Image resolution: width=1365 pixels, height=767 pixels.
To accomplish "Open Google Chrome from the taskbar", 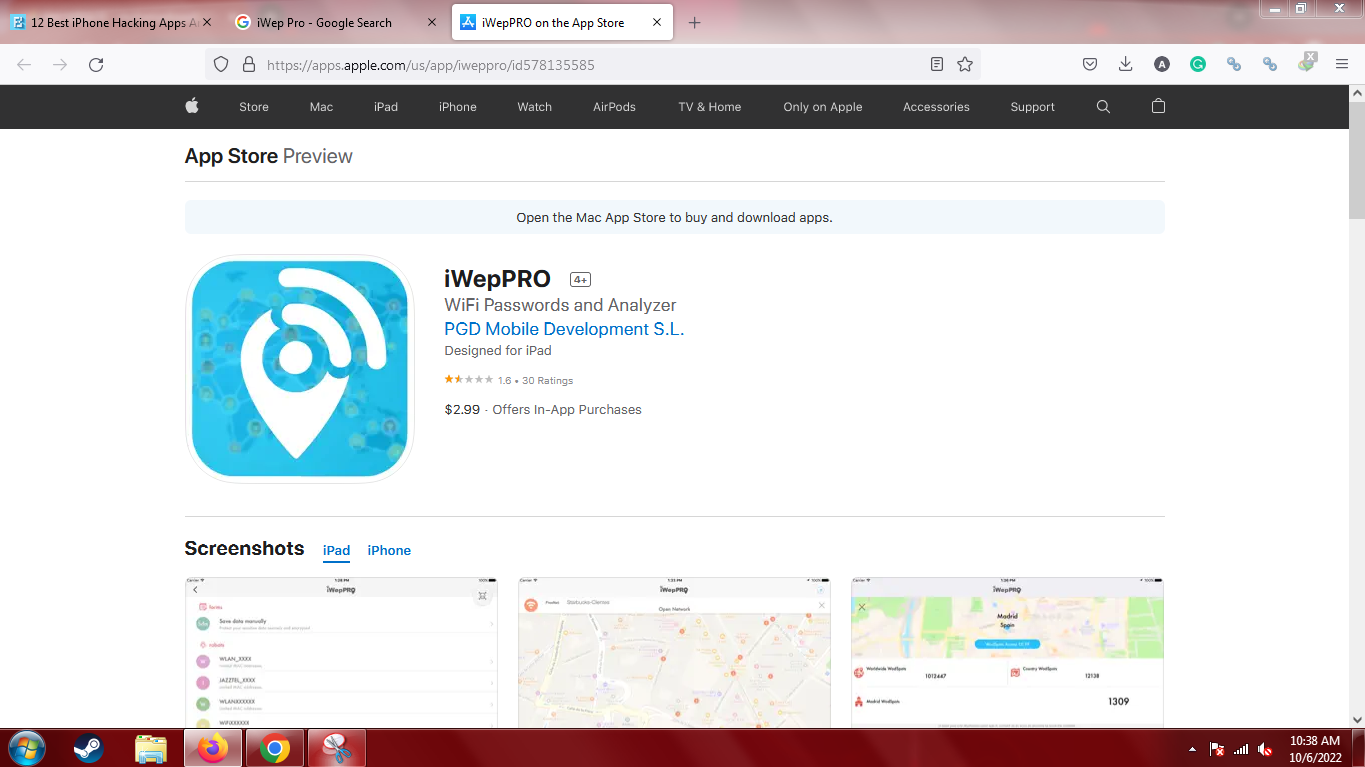I will coord(275,748).
